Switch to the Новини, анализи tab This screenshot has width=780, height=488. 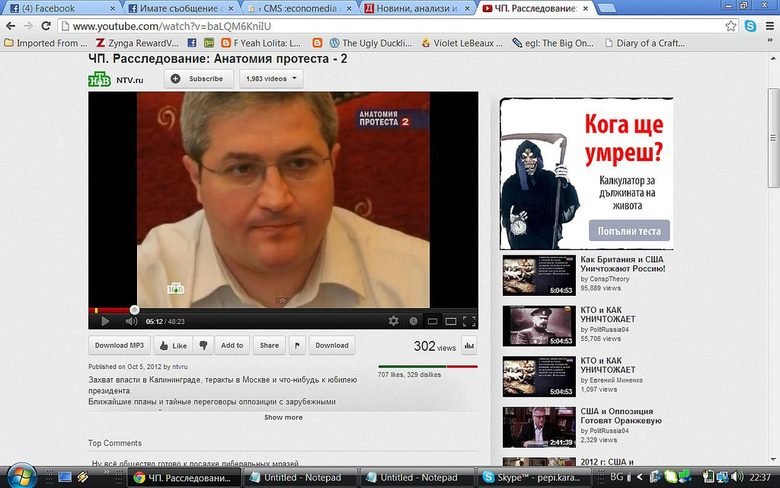tap(417, 8)
